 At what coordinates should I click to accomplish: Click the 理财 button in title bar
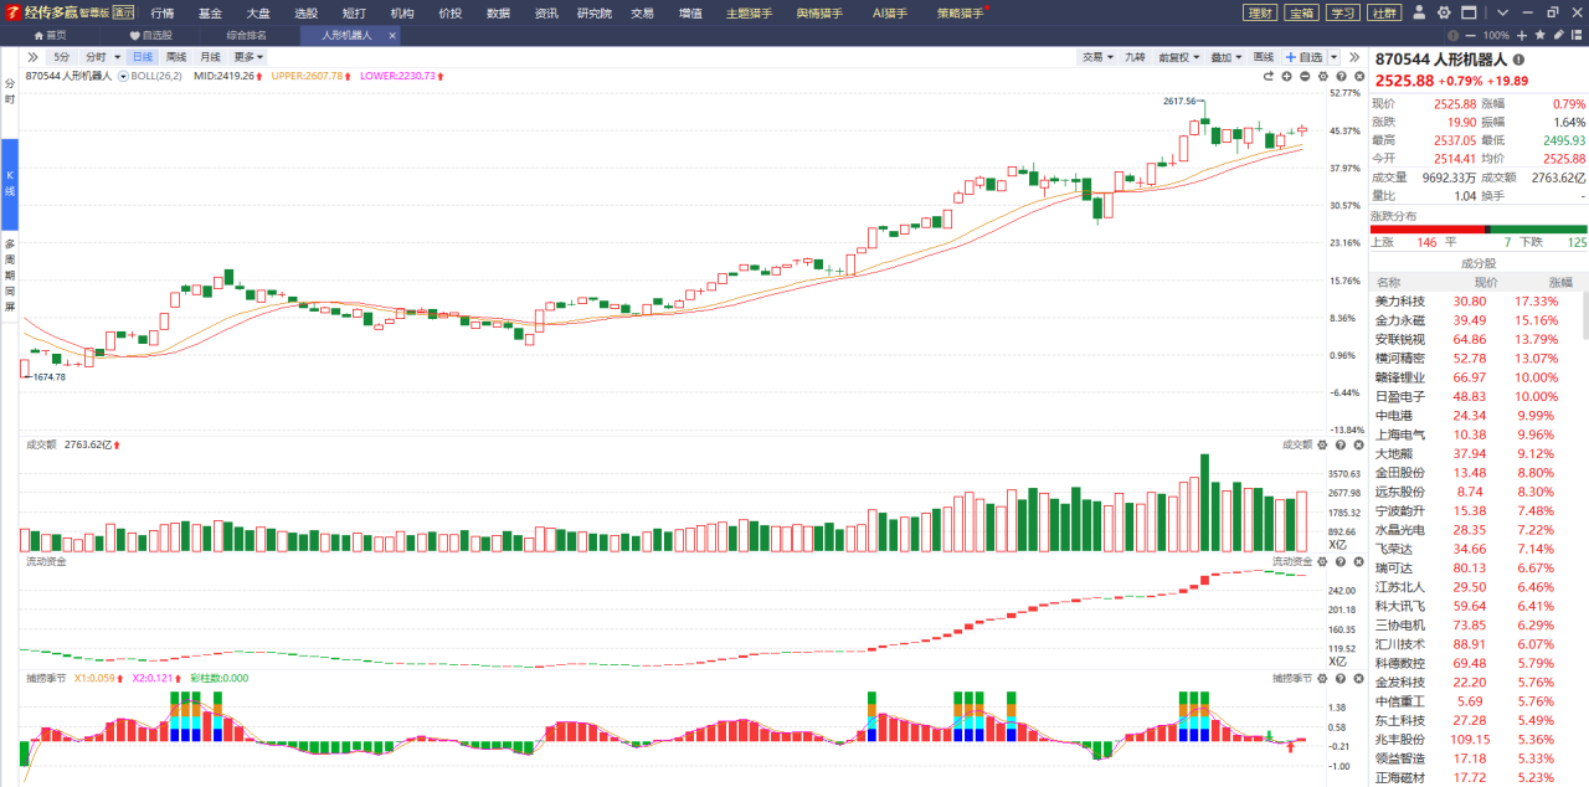click(1259, 13)
